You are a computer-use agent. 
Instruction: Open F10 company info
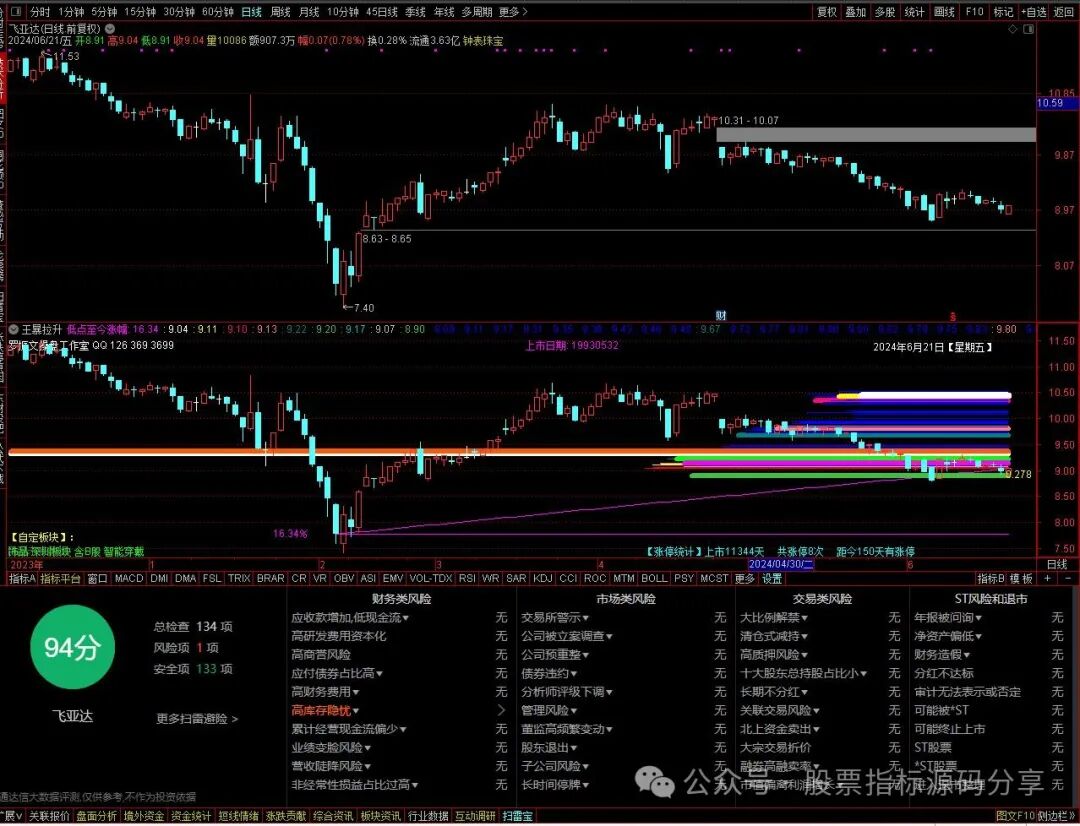(974, 12)
